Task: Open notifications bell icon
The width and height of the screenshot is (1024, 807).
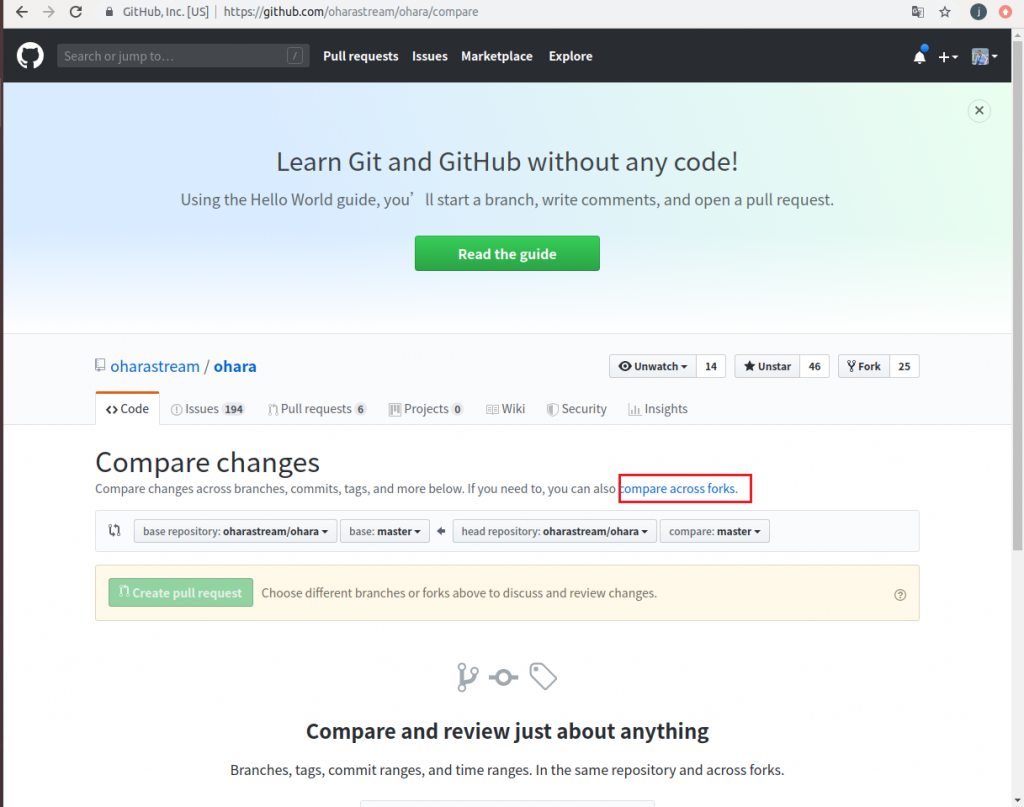Action: coord(920,56)
